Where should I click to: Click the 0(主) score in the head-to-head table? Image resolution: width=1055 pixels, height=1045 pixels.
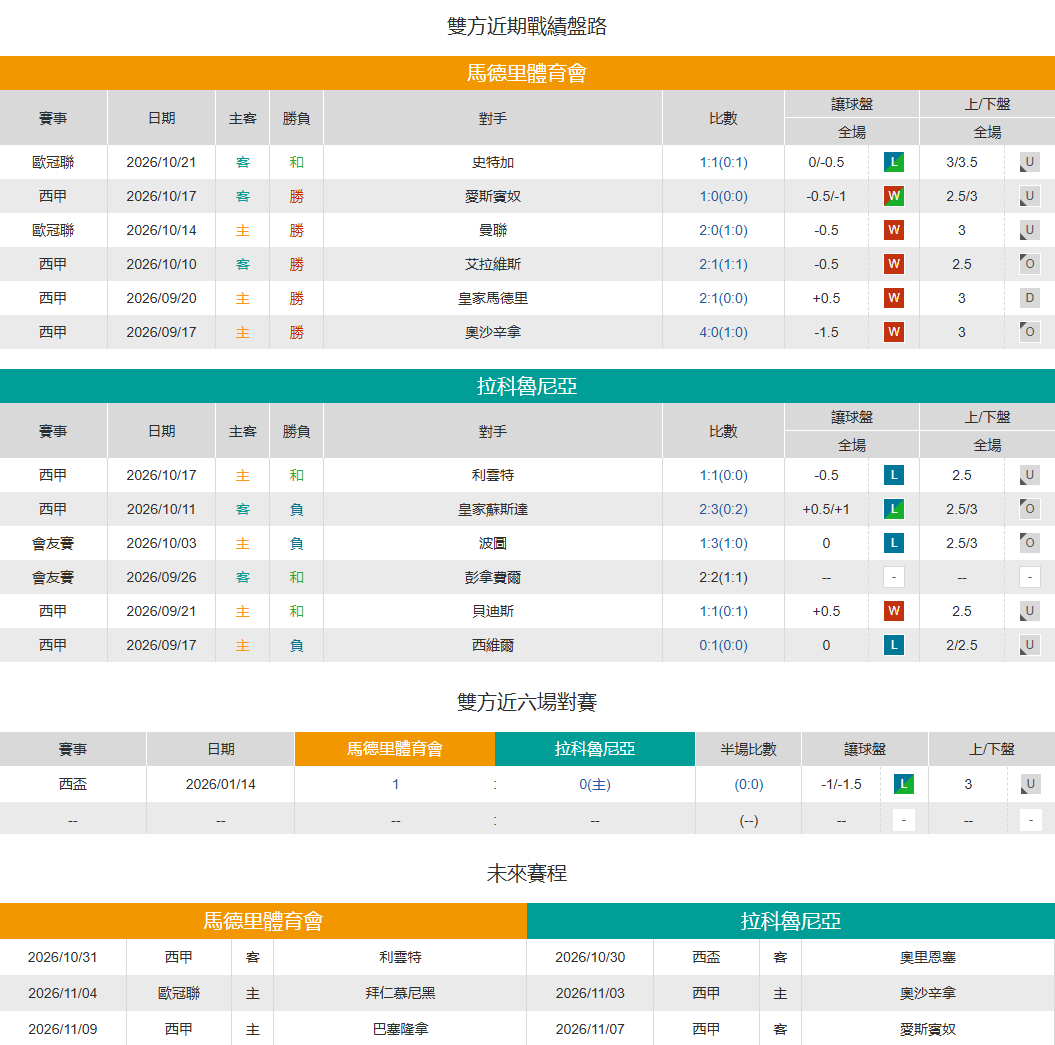pos(595,784)
